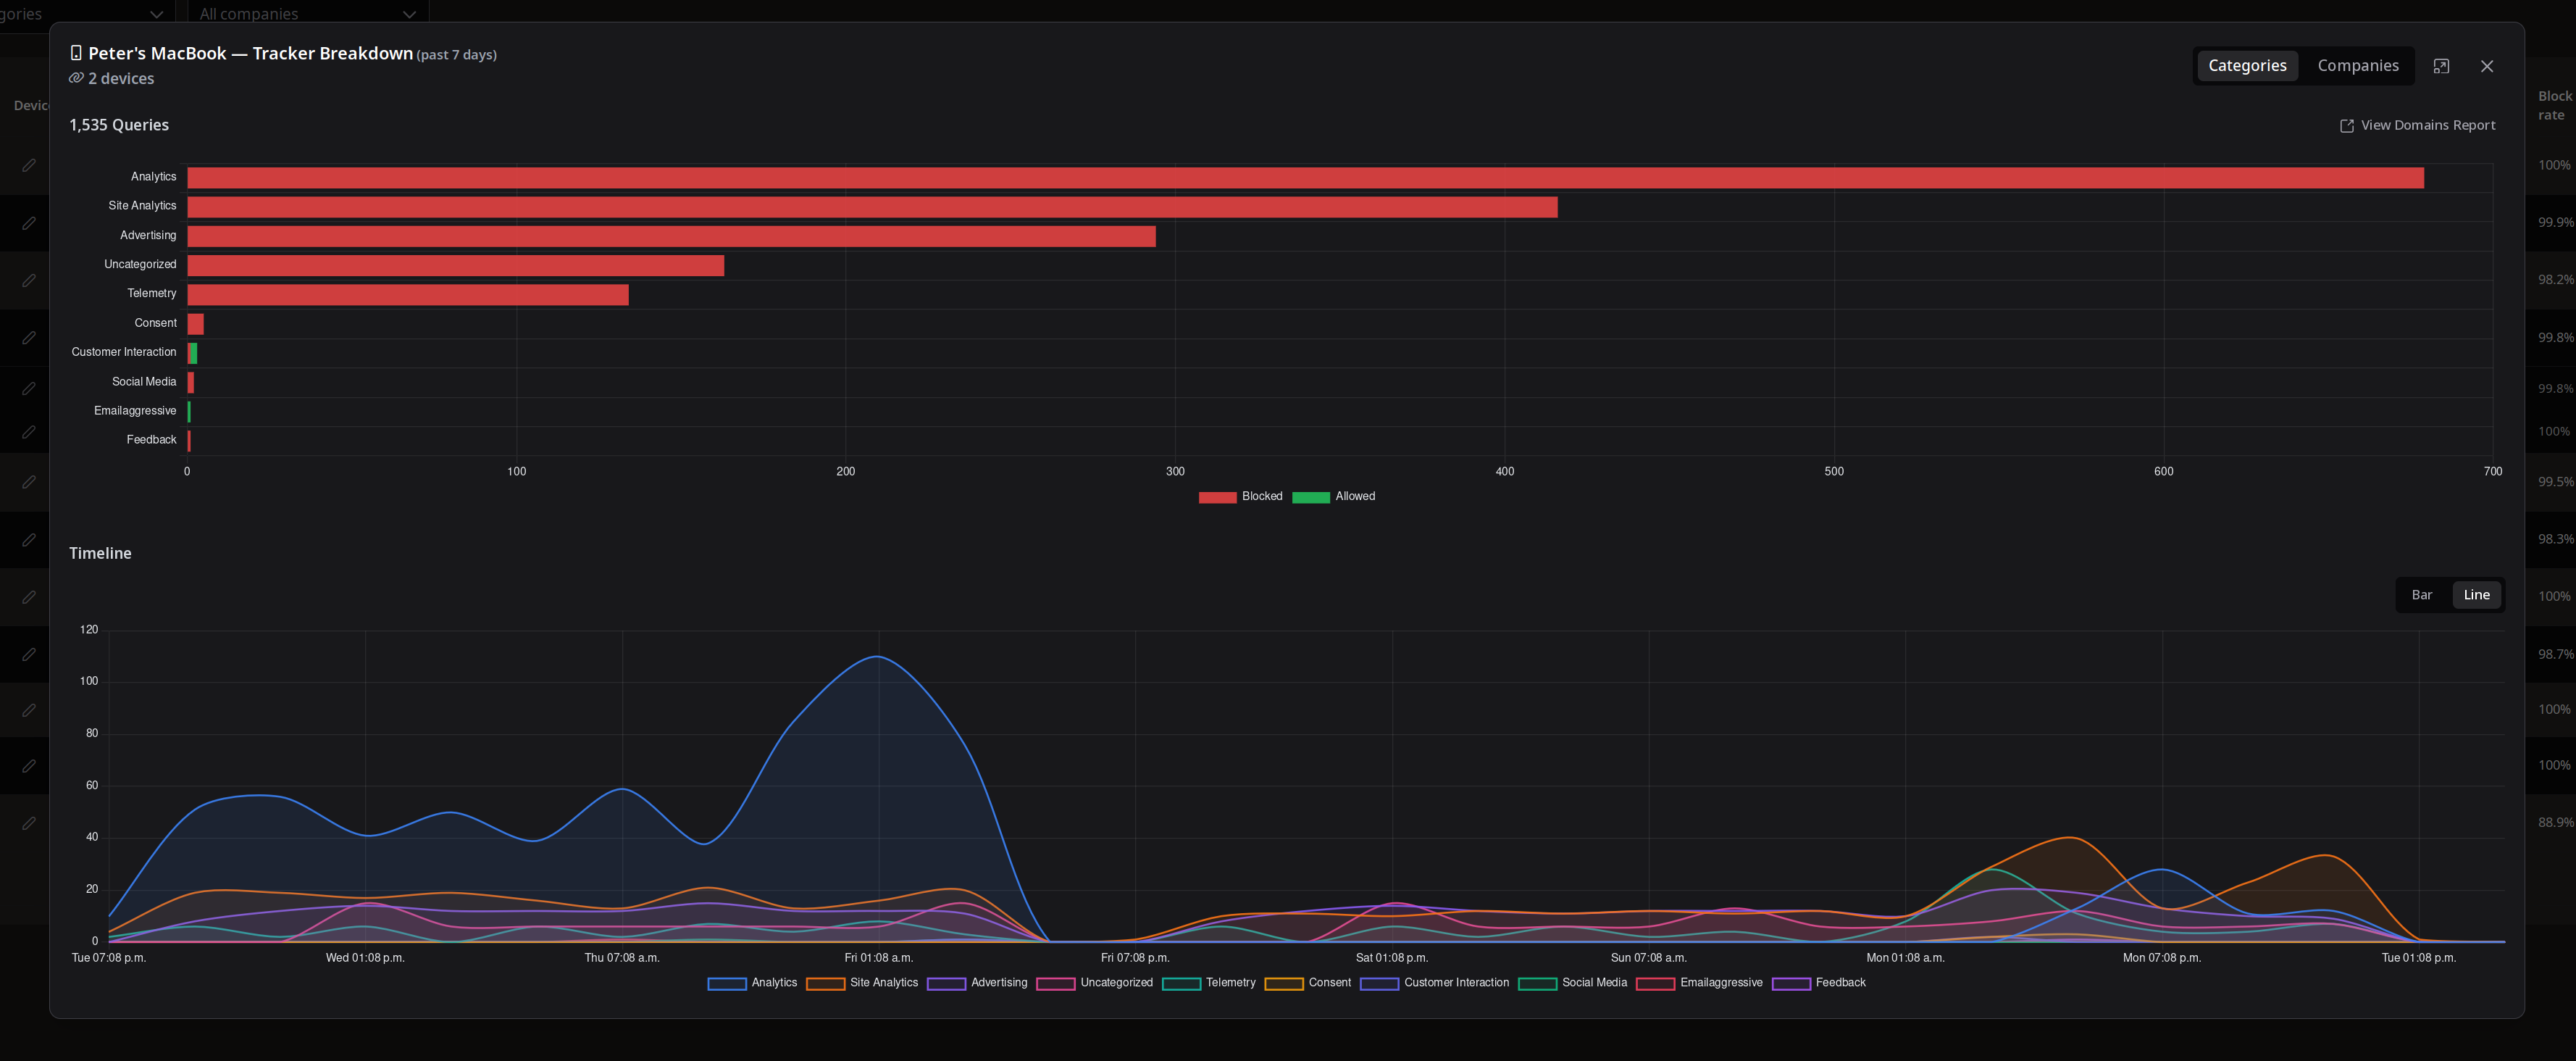Viewport: 2576px width, 1061px height.
Task: Click the Site Analytics bar in chart
Action: tap(872, 207)
